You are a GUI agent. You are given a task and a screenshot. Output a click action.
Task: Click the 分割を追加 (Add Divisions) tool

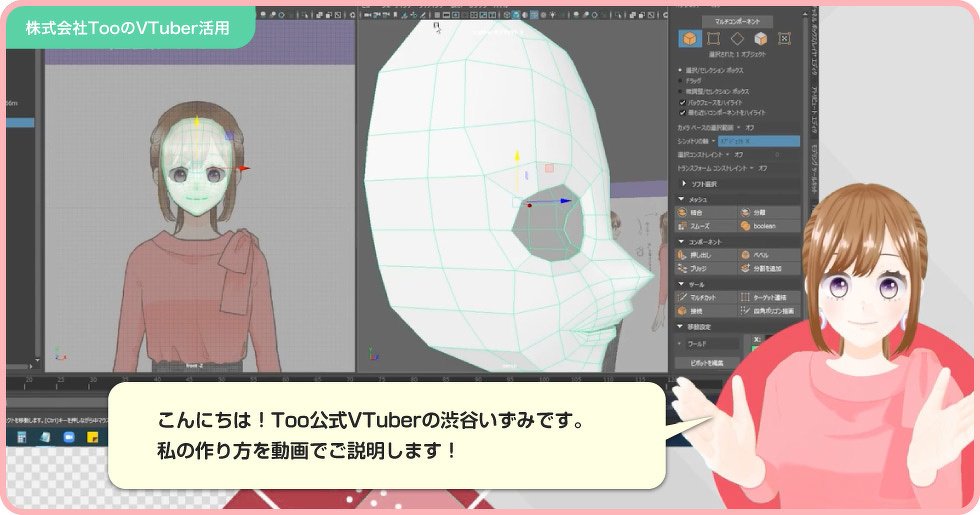[x=769, y=268]
